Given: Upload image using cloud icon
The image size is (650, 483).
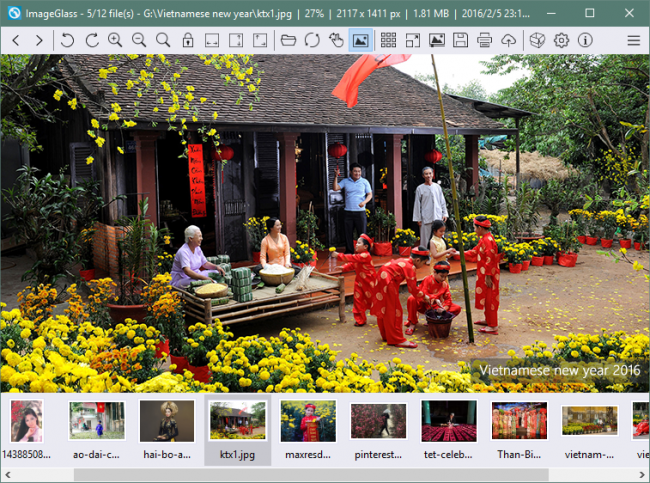Looking at the screenshot, I should tap(508, 40).
